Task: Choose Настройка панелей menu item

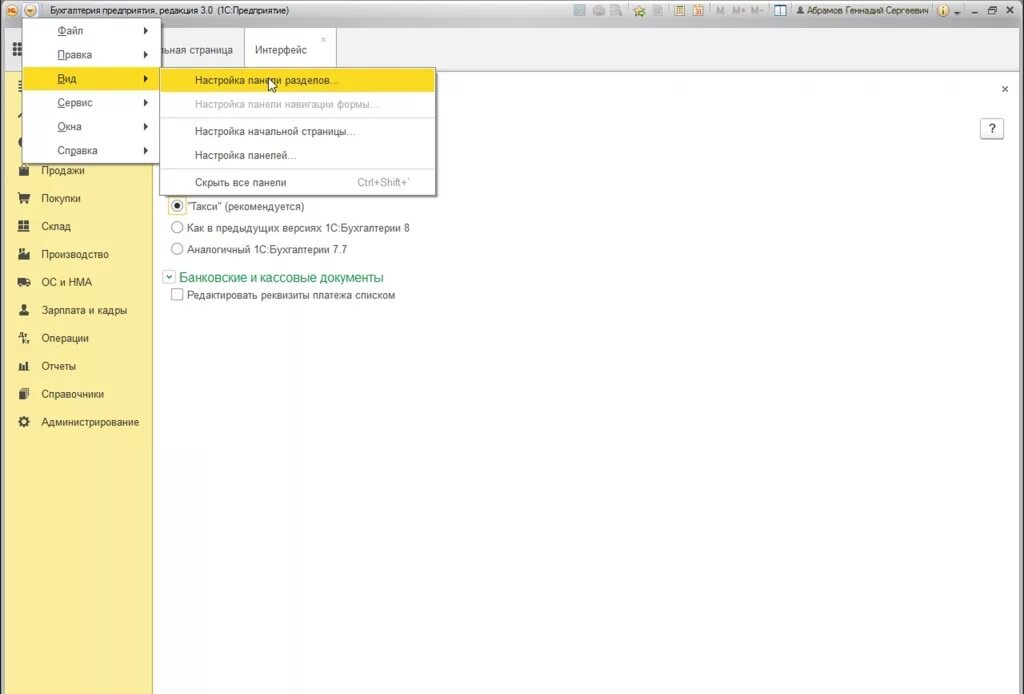Action: point(297,155)
